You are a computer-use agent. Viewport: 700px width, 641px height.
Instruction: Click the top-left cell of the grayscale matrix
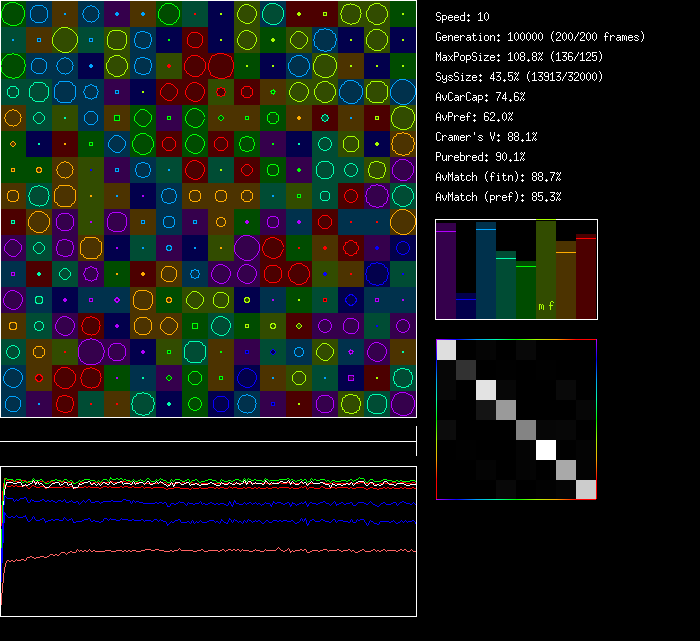(446, 350)
